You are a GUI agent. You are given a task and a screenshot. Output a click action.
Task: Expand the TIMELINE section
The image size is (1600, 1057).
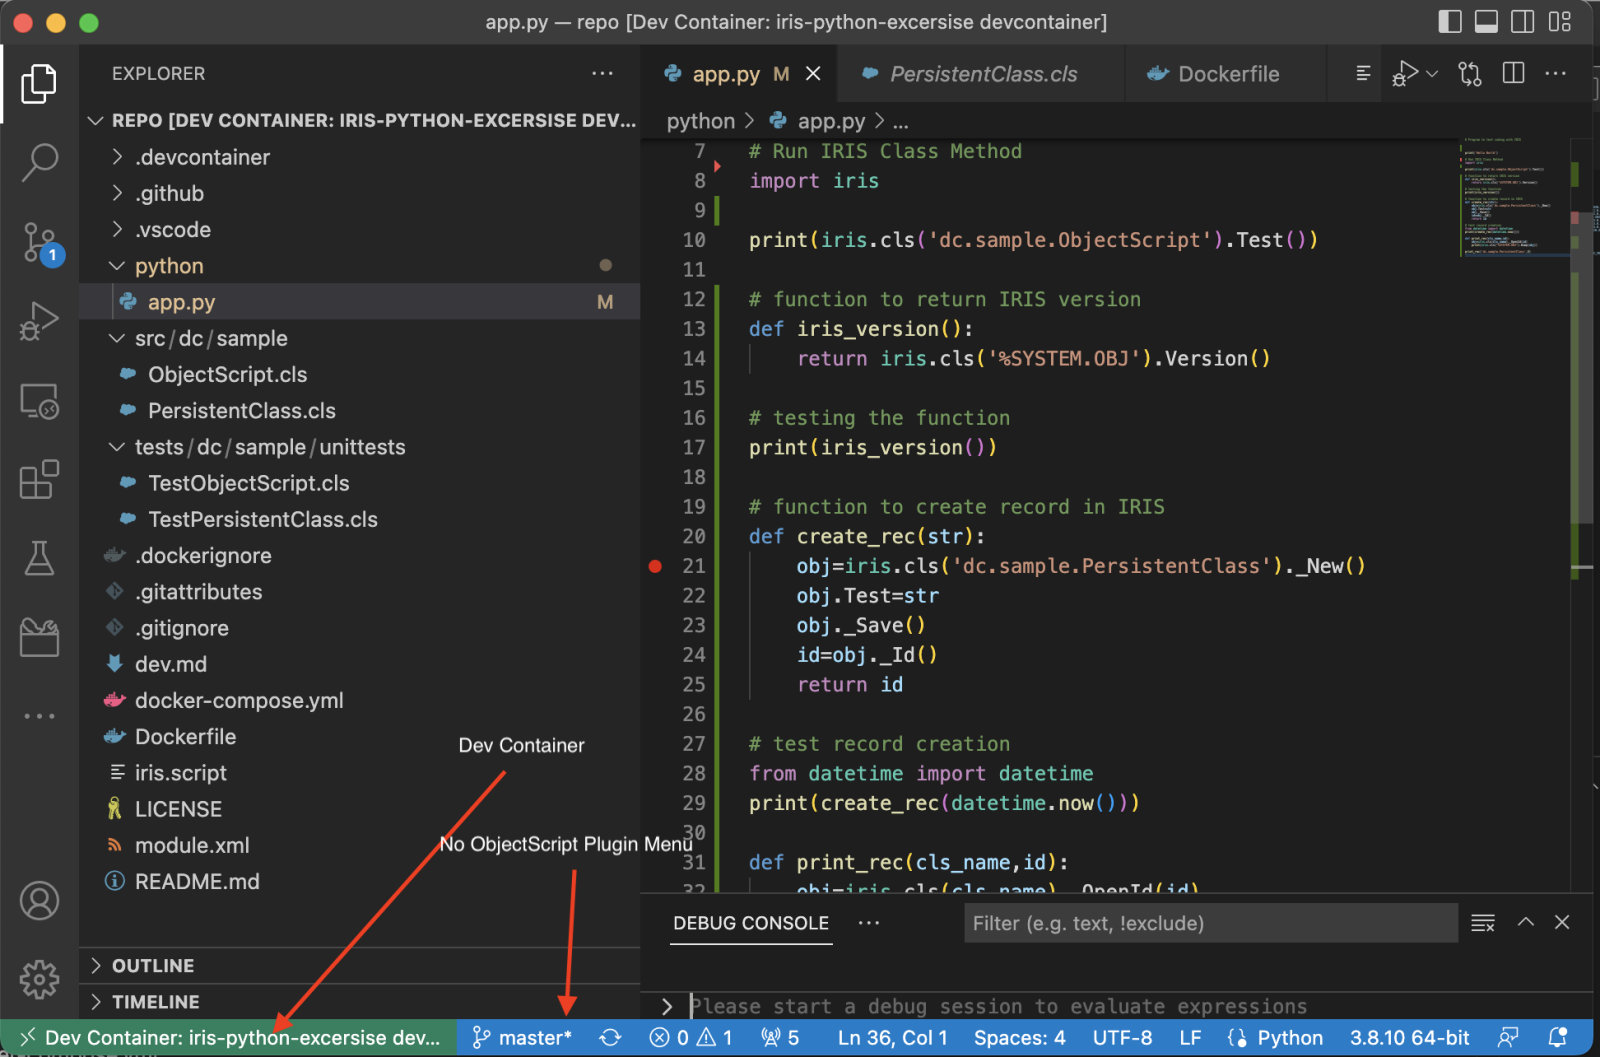tap(360, 1001)
